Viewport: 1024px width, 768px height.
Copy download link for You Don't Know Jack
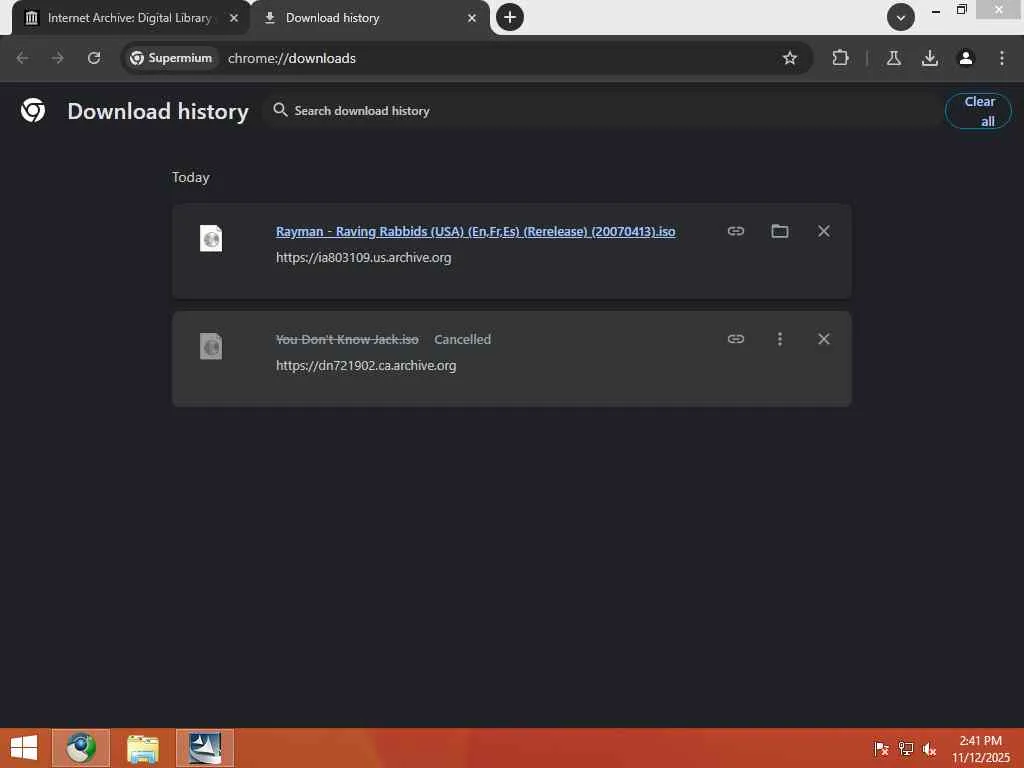(x=736, y=339)
